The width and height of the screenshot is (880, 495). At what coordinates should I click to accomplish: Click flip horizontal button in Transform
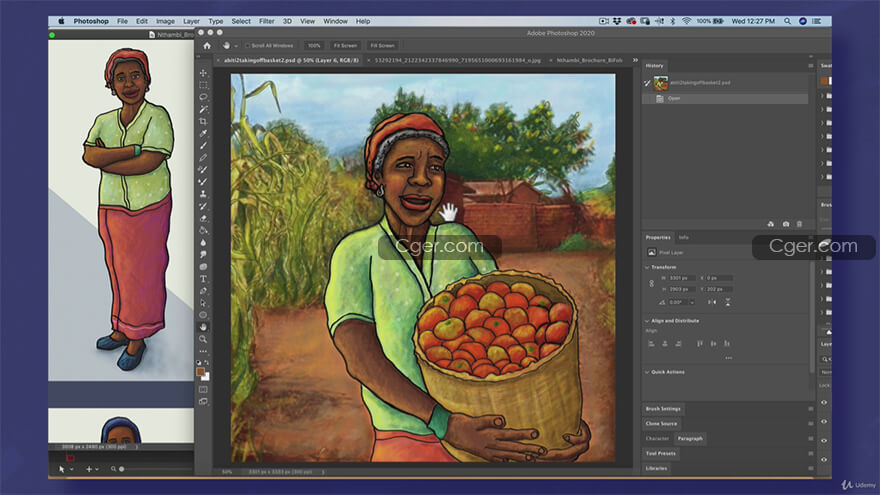tap(712, 302)
